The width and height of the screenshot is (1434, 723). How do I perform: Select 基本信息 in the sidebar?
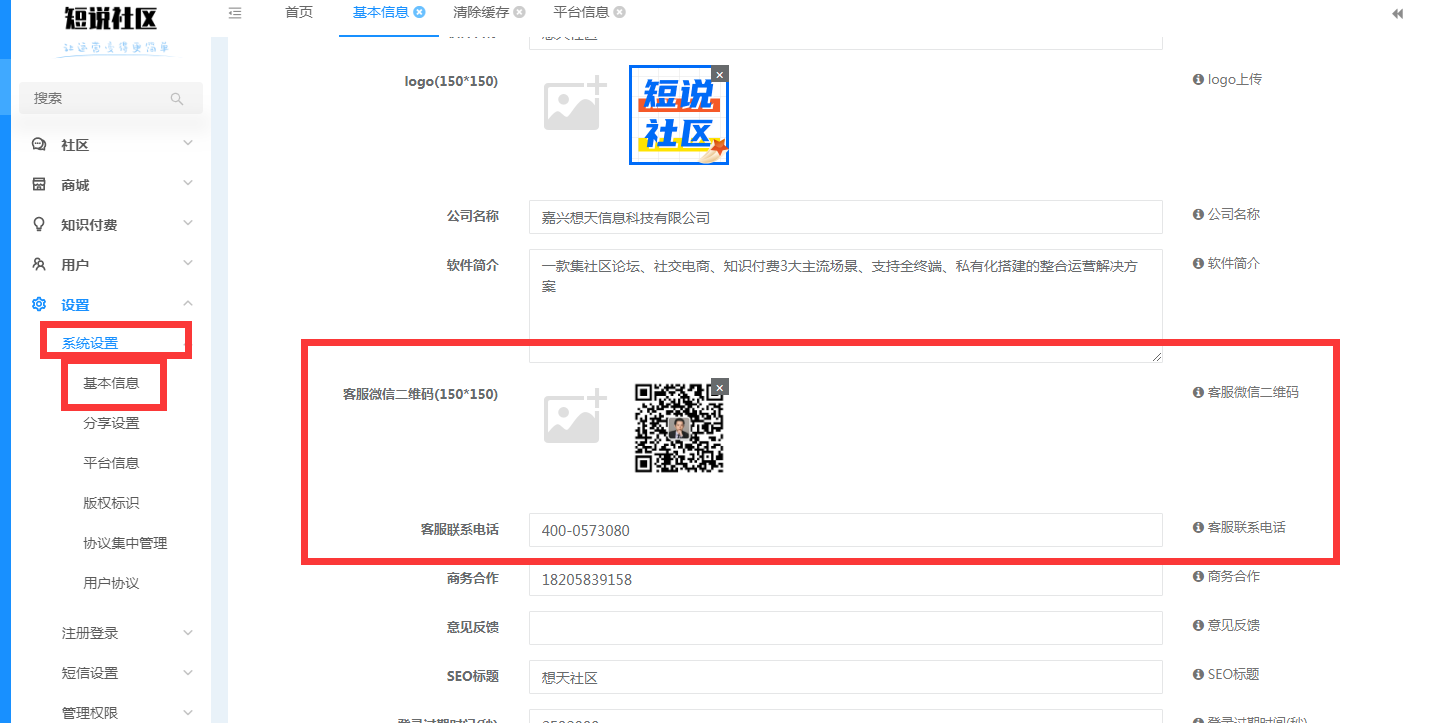(x=111, y=383)
